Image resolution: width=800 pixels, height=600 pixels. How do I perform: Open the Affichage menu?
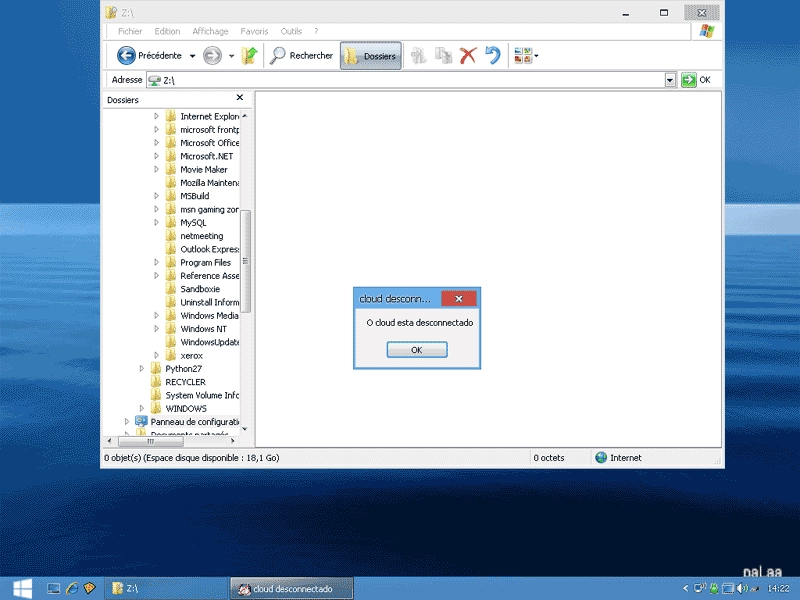click(210, 31)
